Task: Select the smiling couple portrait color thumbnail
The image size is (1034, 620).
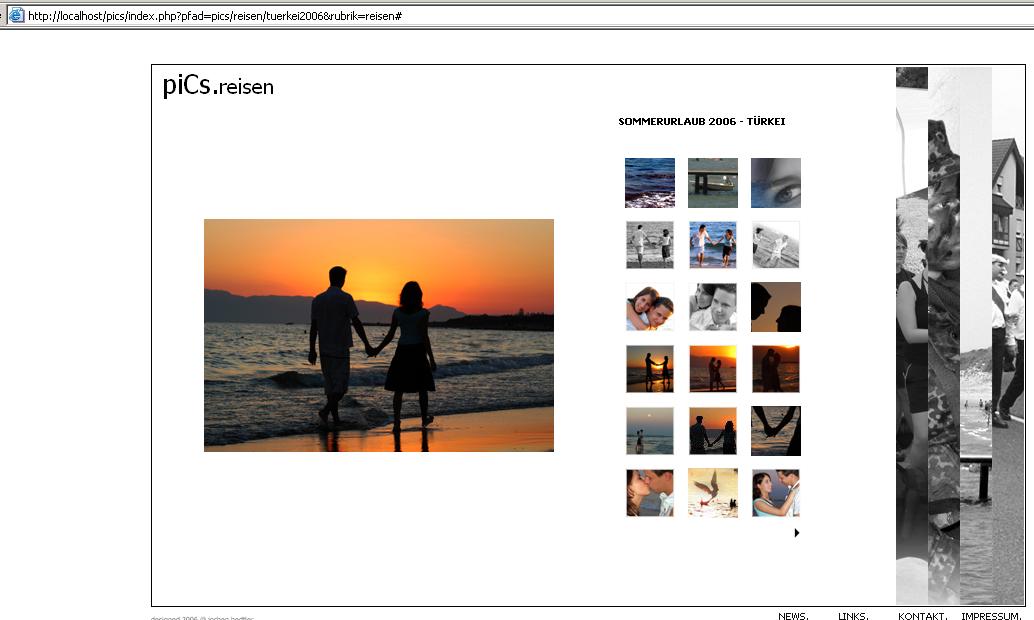Action: 650,307
